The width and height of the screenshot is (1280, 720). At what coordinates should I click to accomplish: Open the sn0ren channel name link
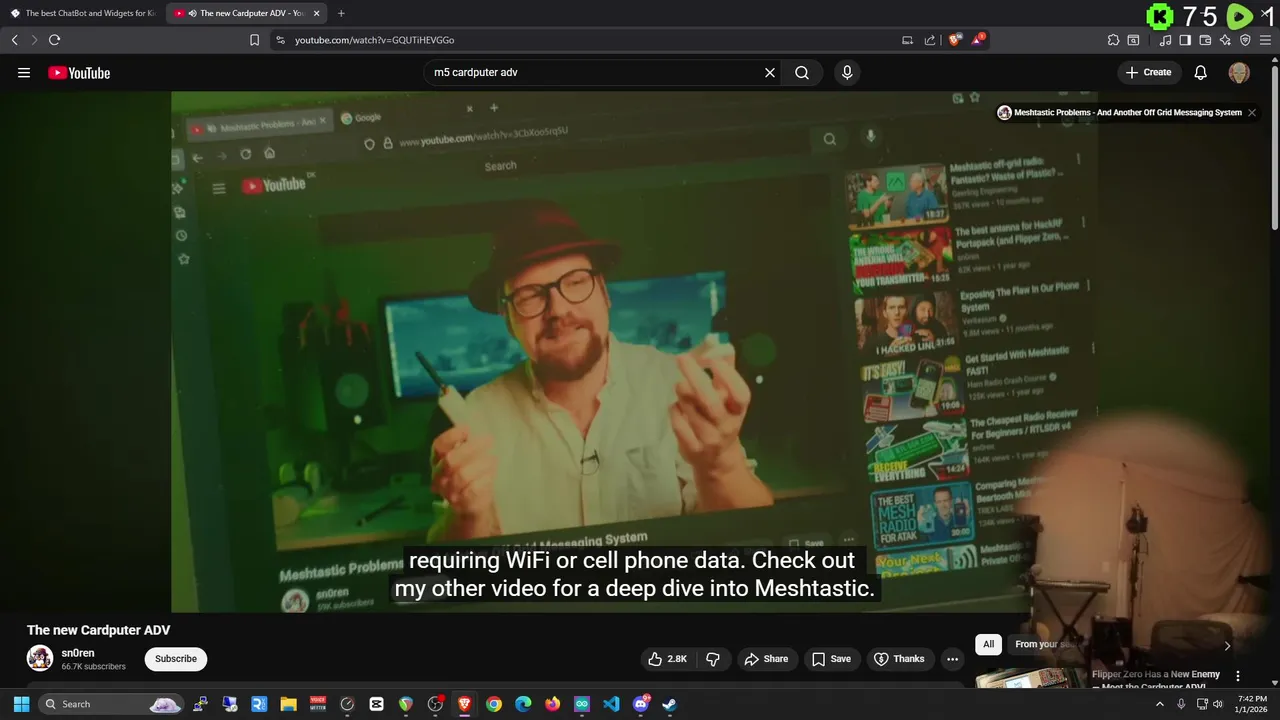[x=78, y=653]
